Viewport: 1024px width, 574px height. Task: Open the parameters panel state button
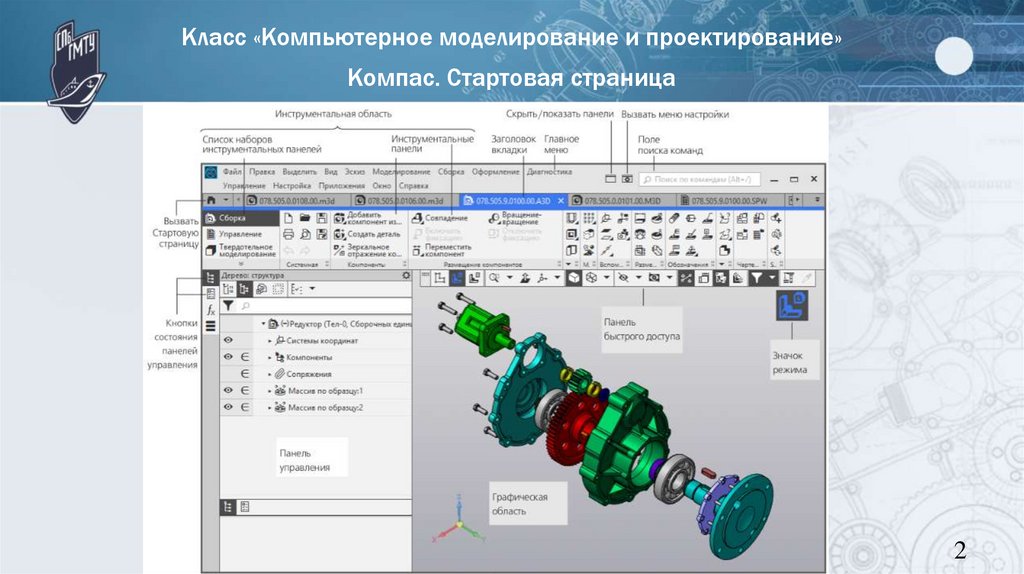tap(210, 294)
